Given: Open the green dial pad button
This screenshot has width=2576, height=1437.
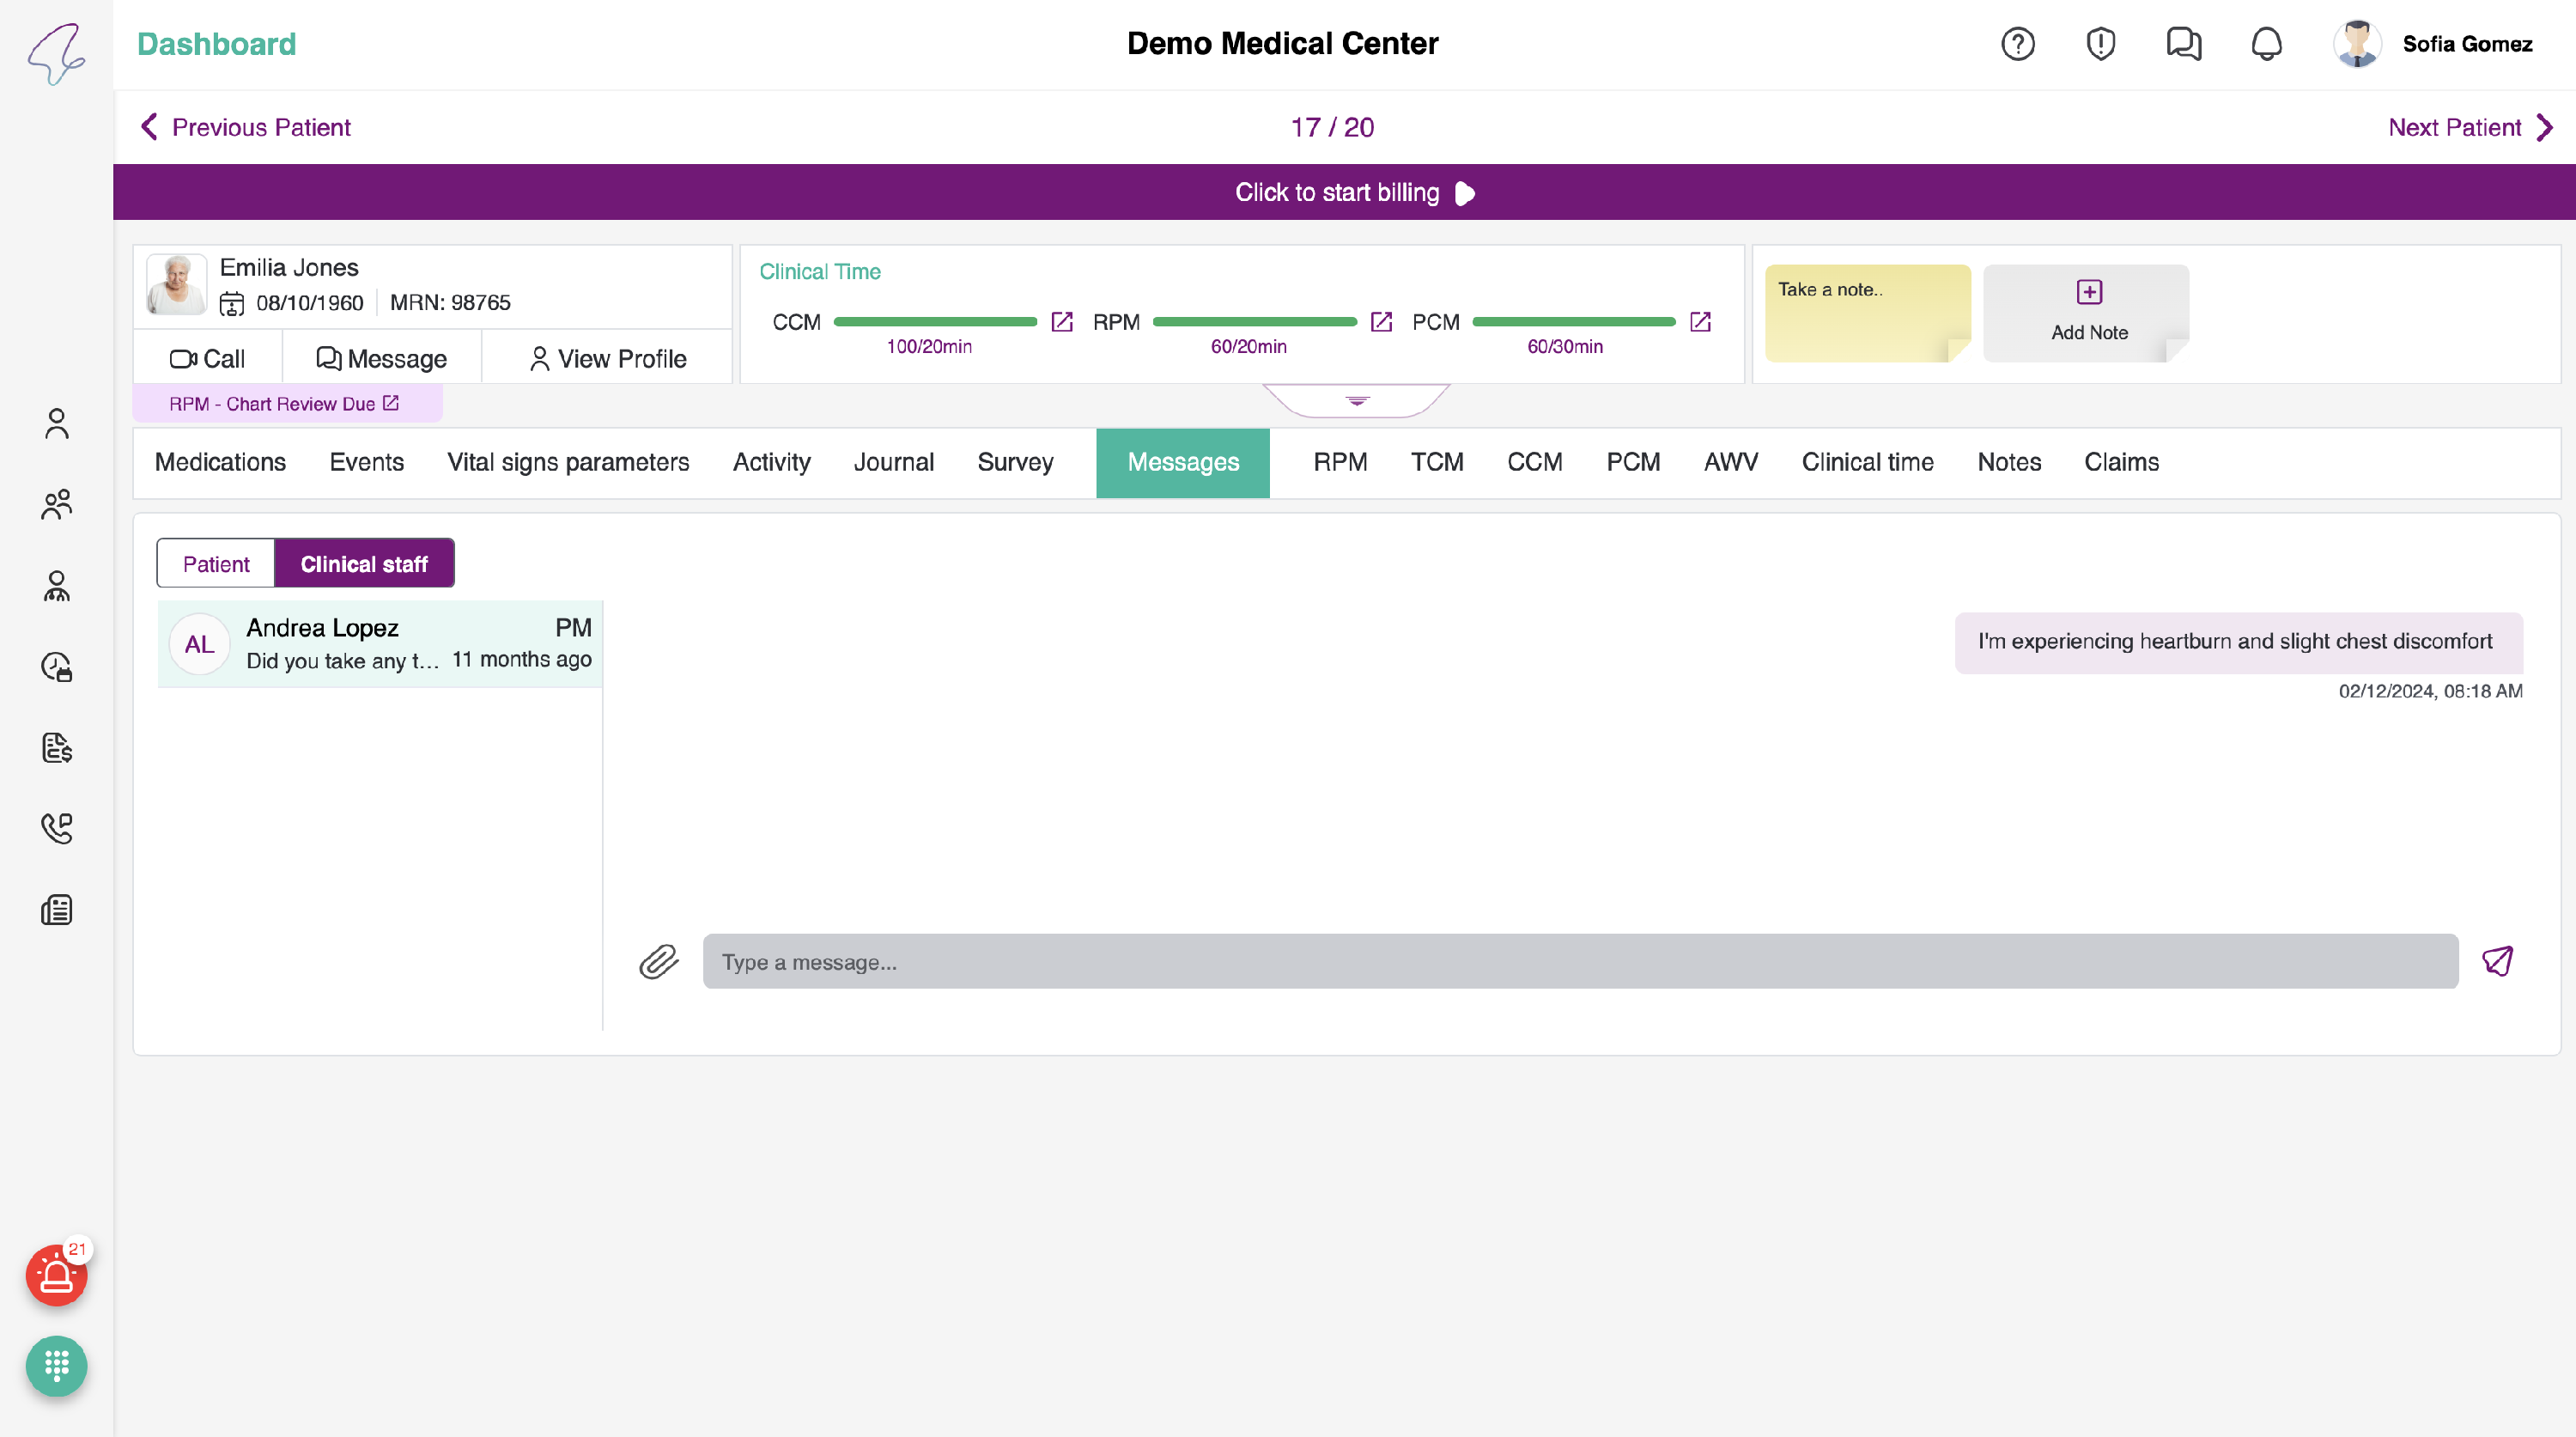Looking at the screenshot, I should [x=56, y=1365].
